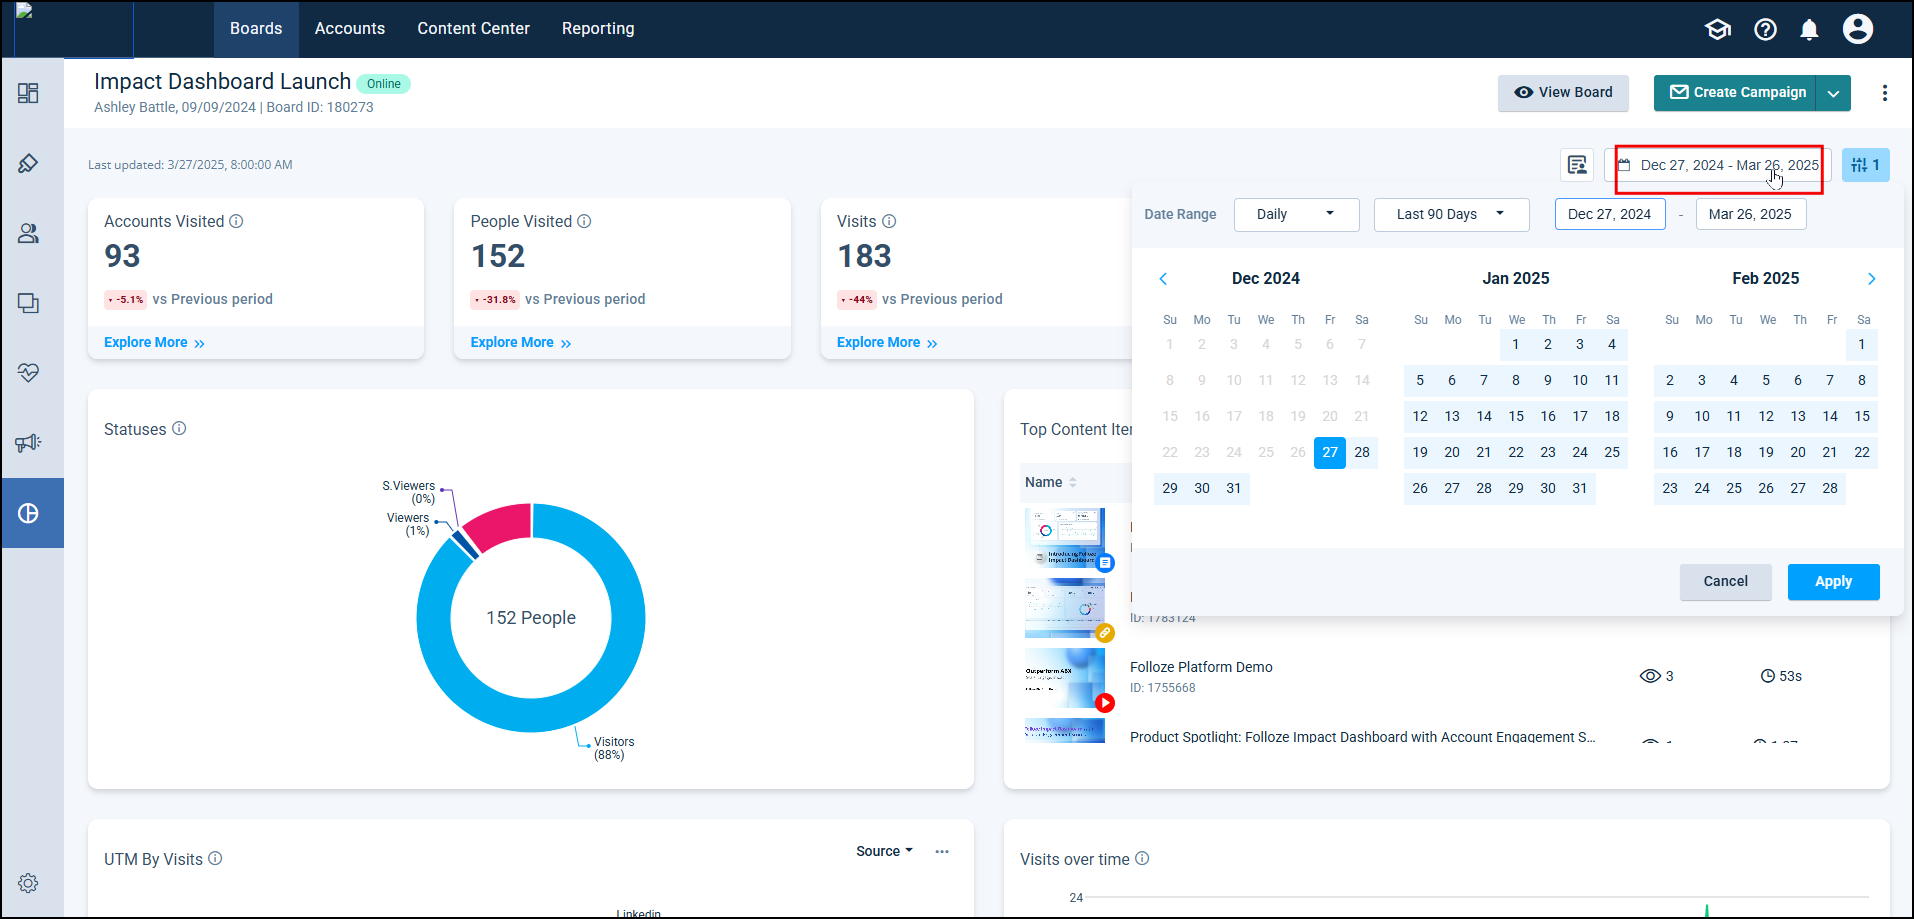Open the user profile avatar icon
The image size is (1914, 919).
click(x=1857, y=29)
